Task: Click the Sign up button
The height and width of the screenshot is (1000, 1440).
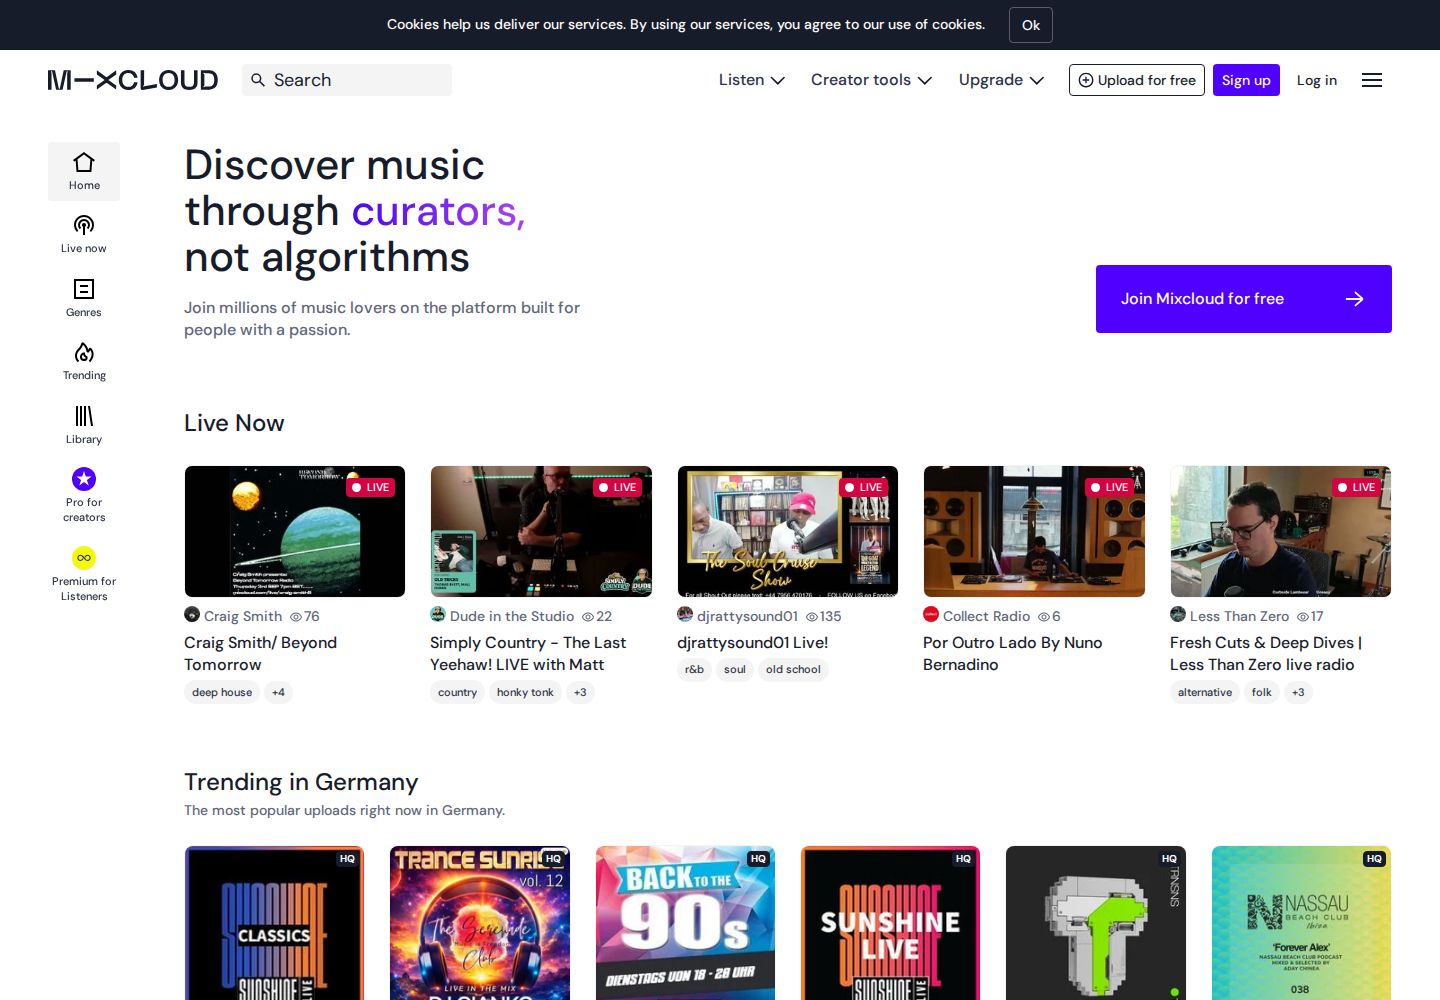Action: click(1246, 80)
